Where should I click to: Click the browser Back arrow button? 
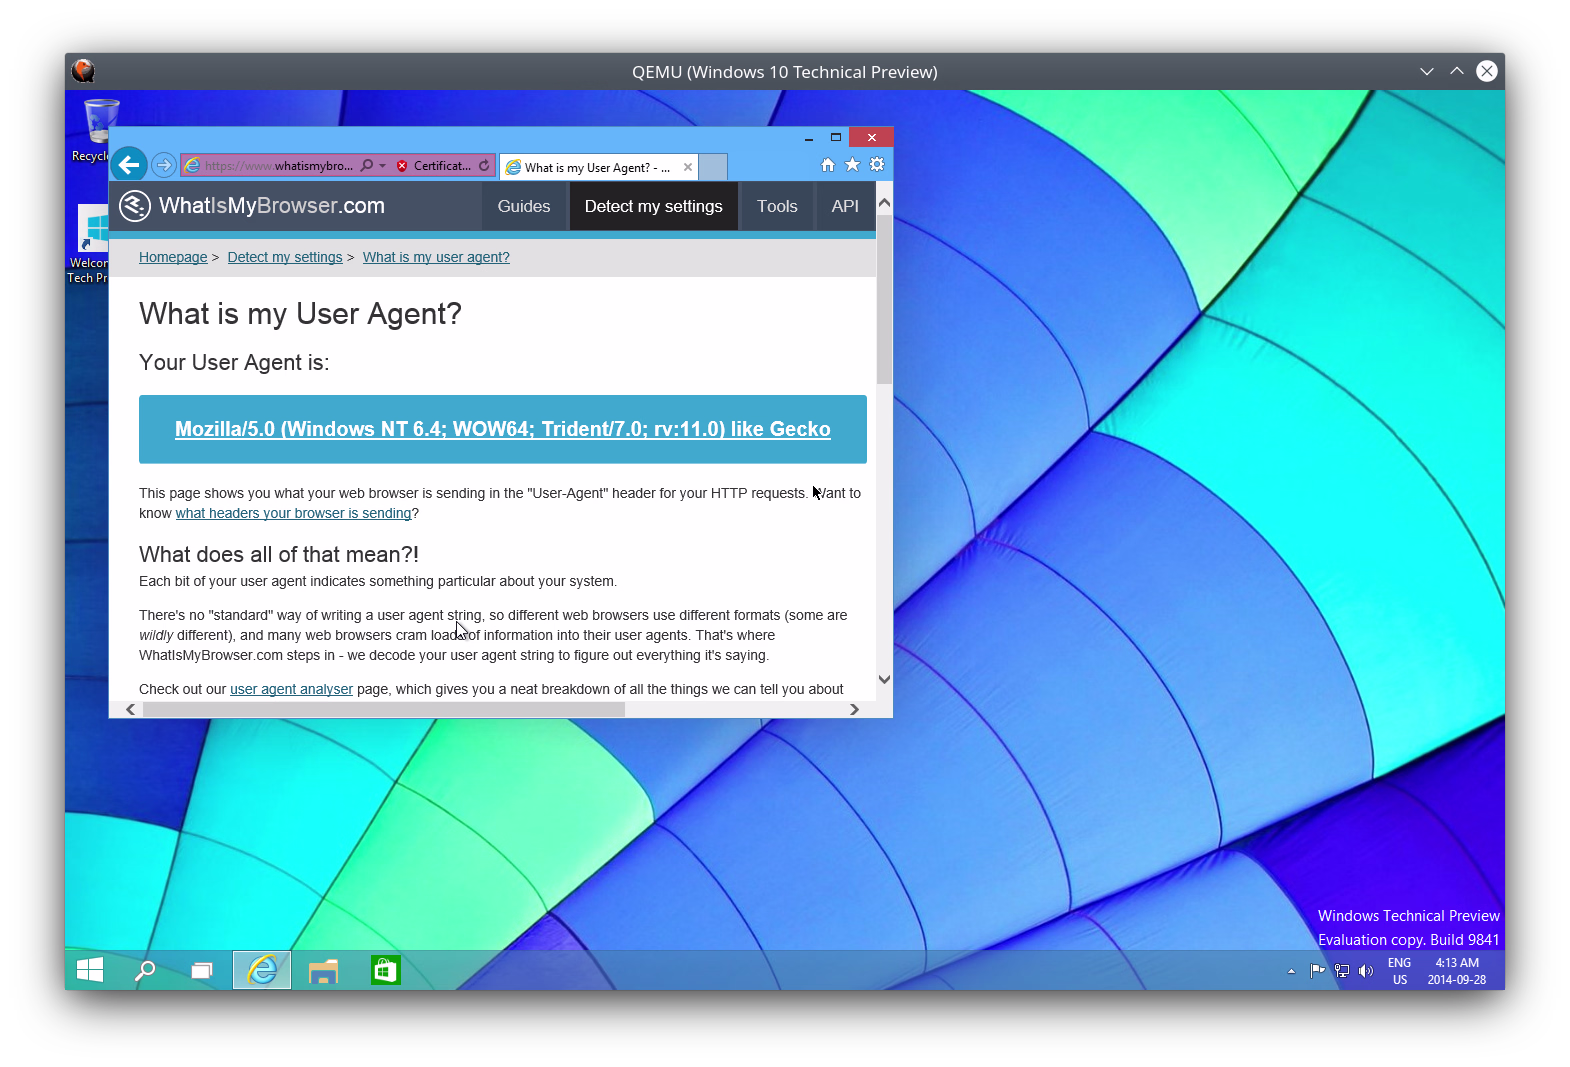click(129, 165)
